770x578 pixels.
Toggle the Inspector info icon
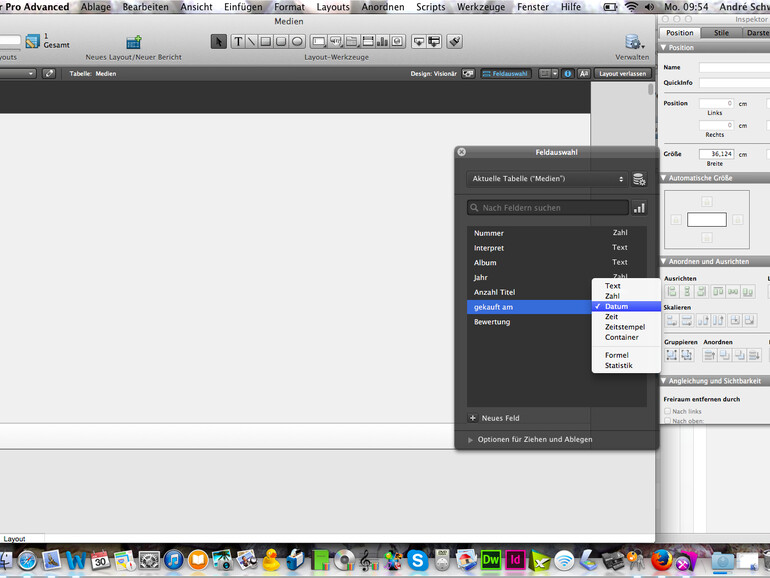pos(568,74)
